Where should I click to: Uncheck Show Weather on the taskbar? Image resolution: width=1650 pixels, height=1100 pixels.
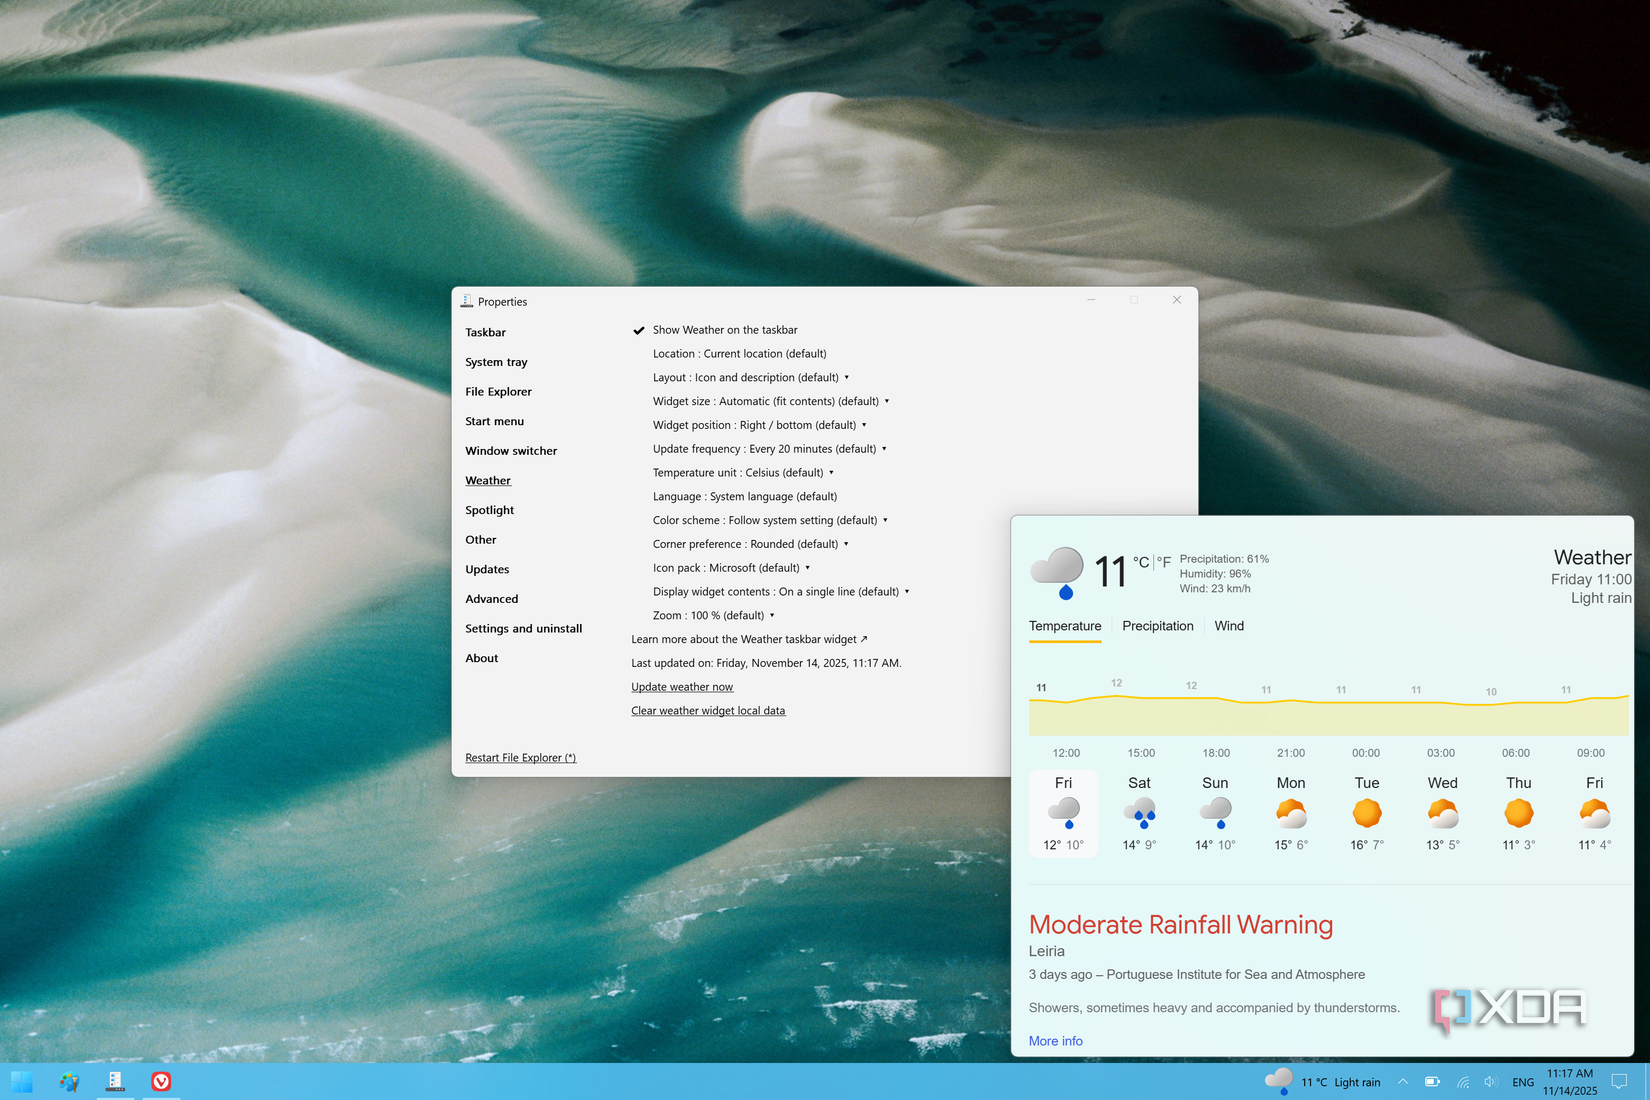640,329
